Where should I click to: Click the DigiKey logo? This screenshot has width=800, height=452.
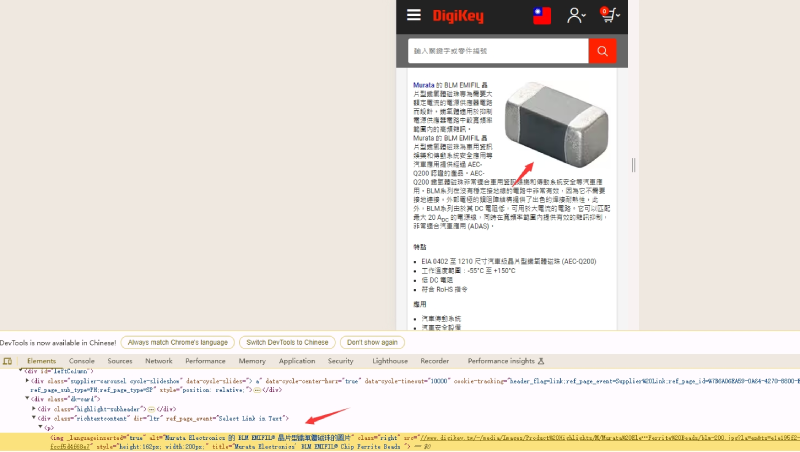pos(458,16)
